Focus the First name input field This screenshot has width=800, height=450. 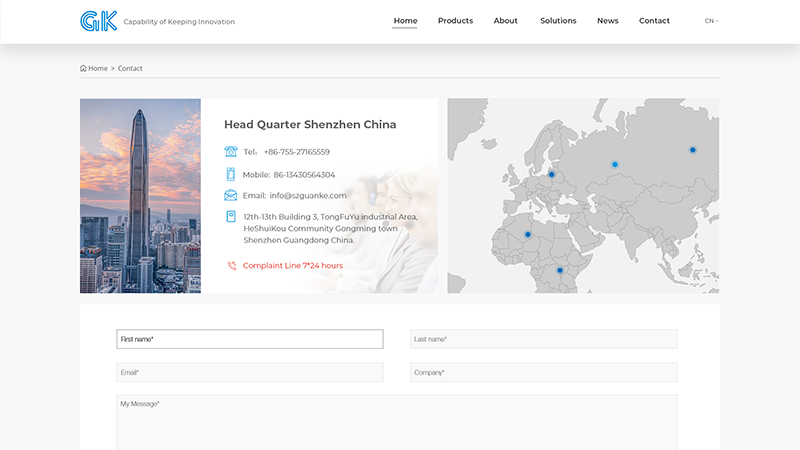(x=250, y=339)
